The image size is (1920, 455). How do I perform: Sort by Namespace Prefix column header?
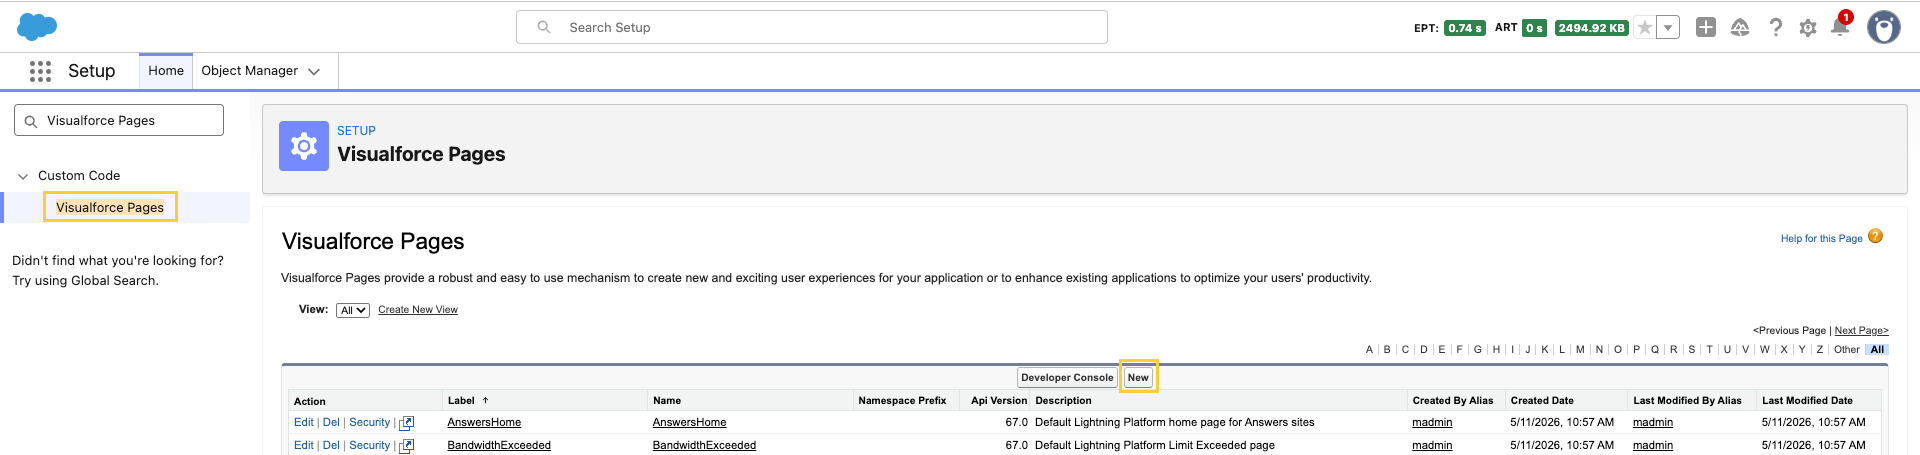coord(902,400)
